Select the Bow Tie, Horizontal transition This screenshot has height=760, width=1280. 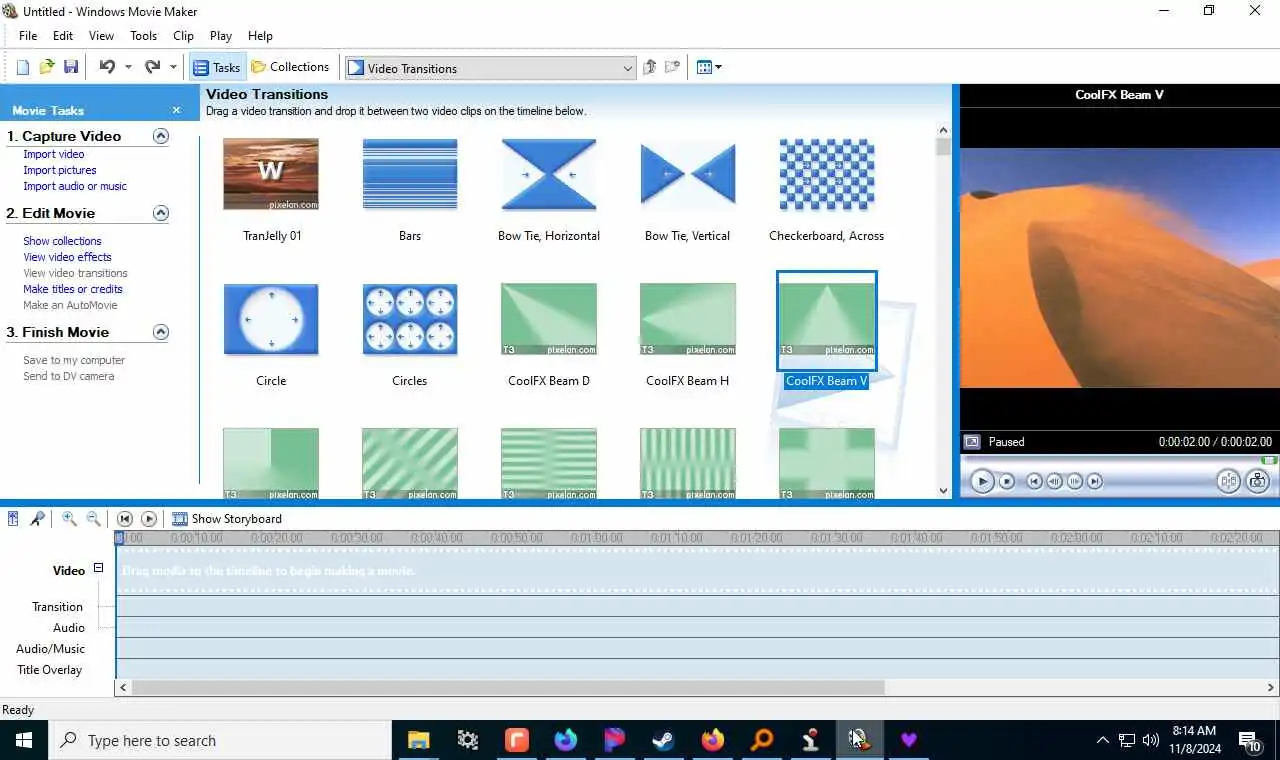coord(549,174)
